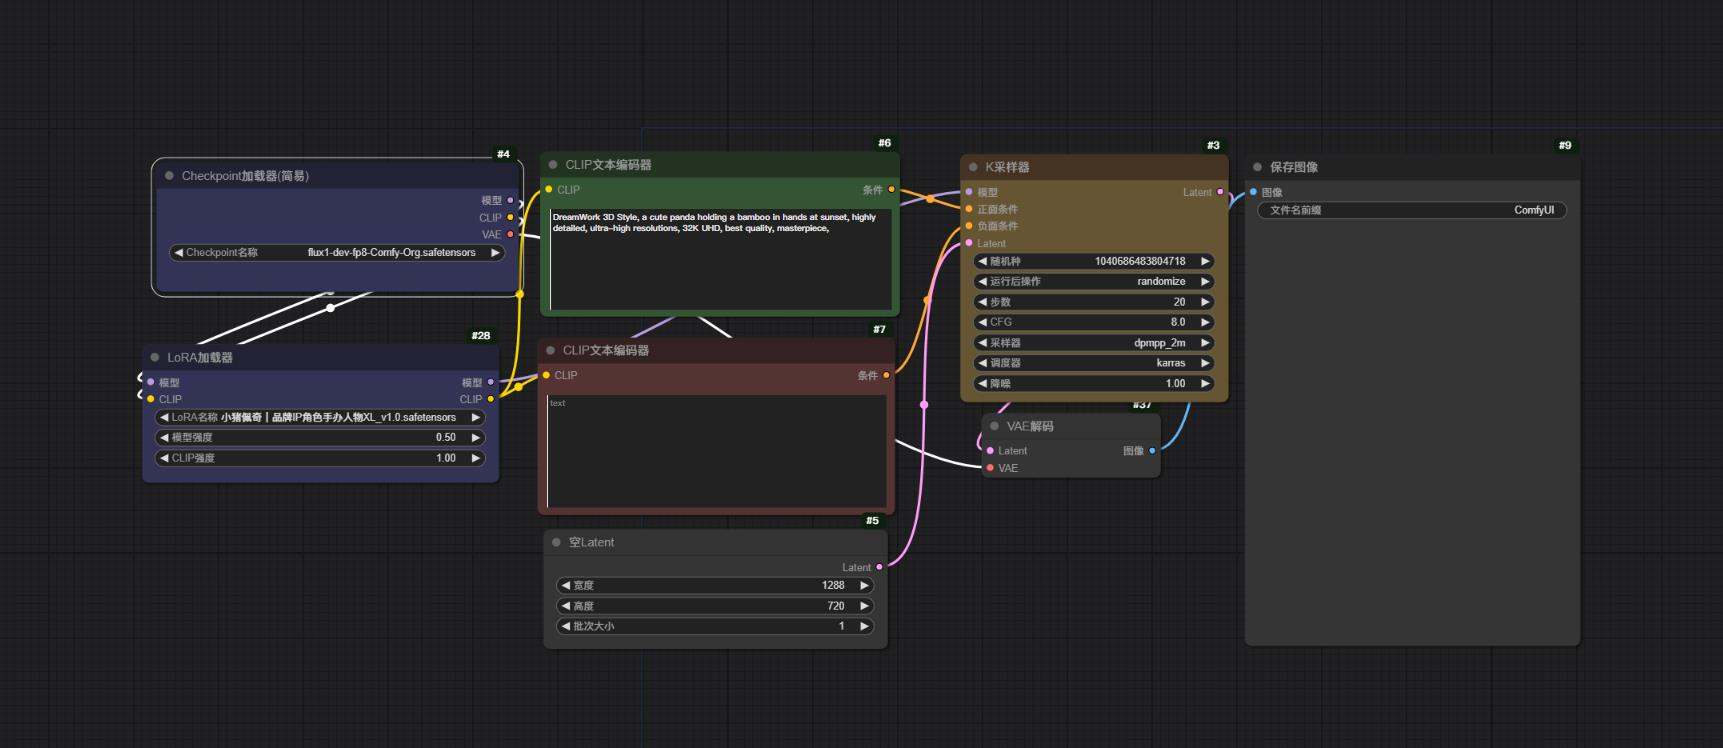Collapse the green CLIP文本编码器 node #6 title dot
This screenshot has width=1723, height=748.
click(x=553, y=165)
